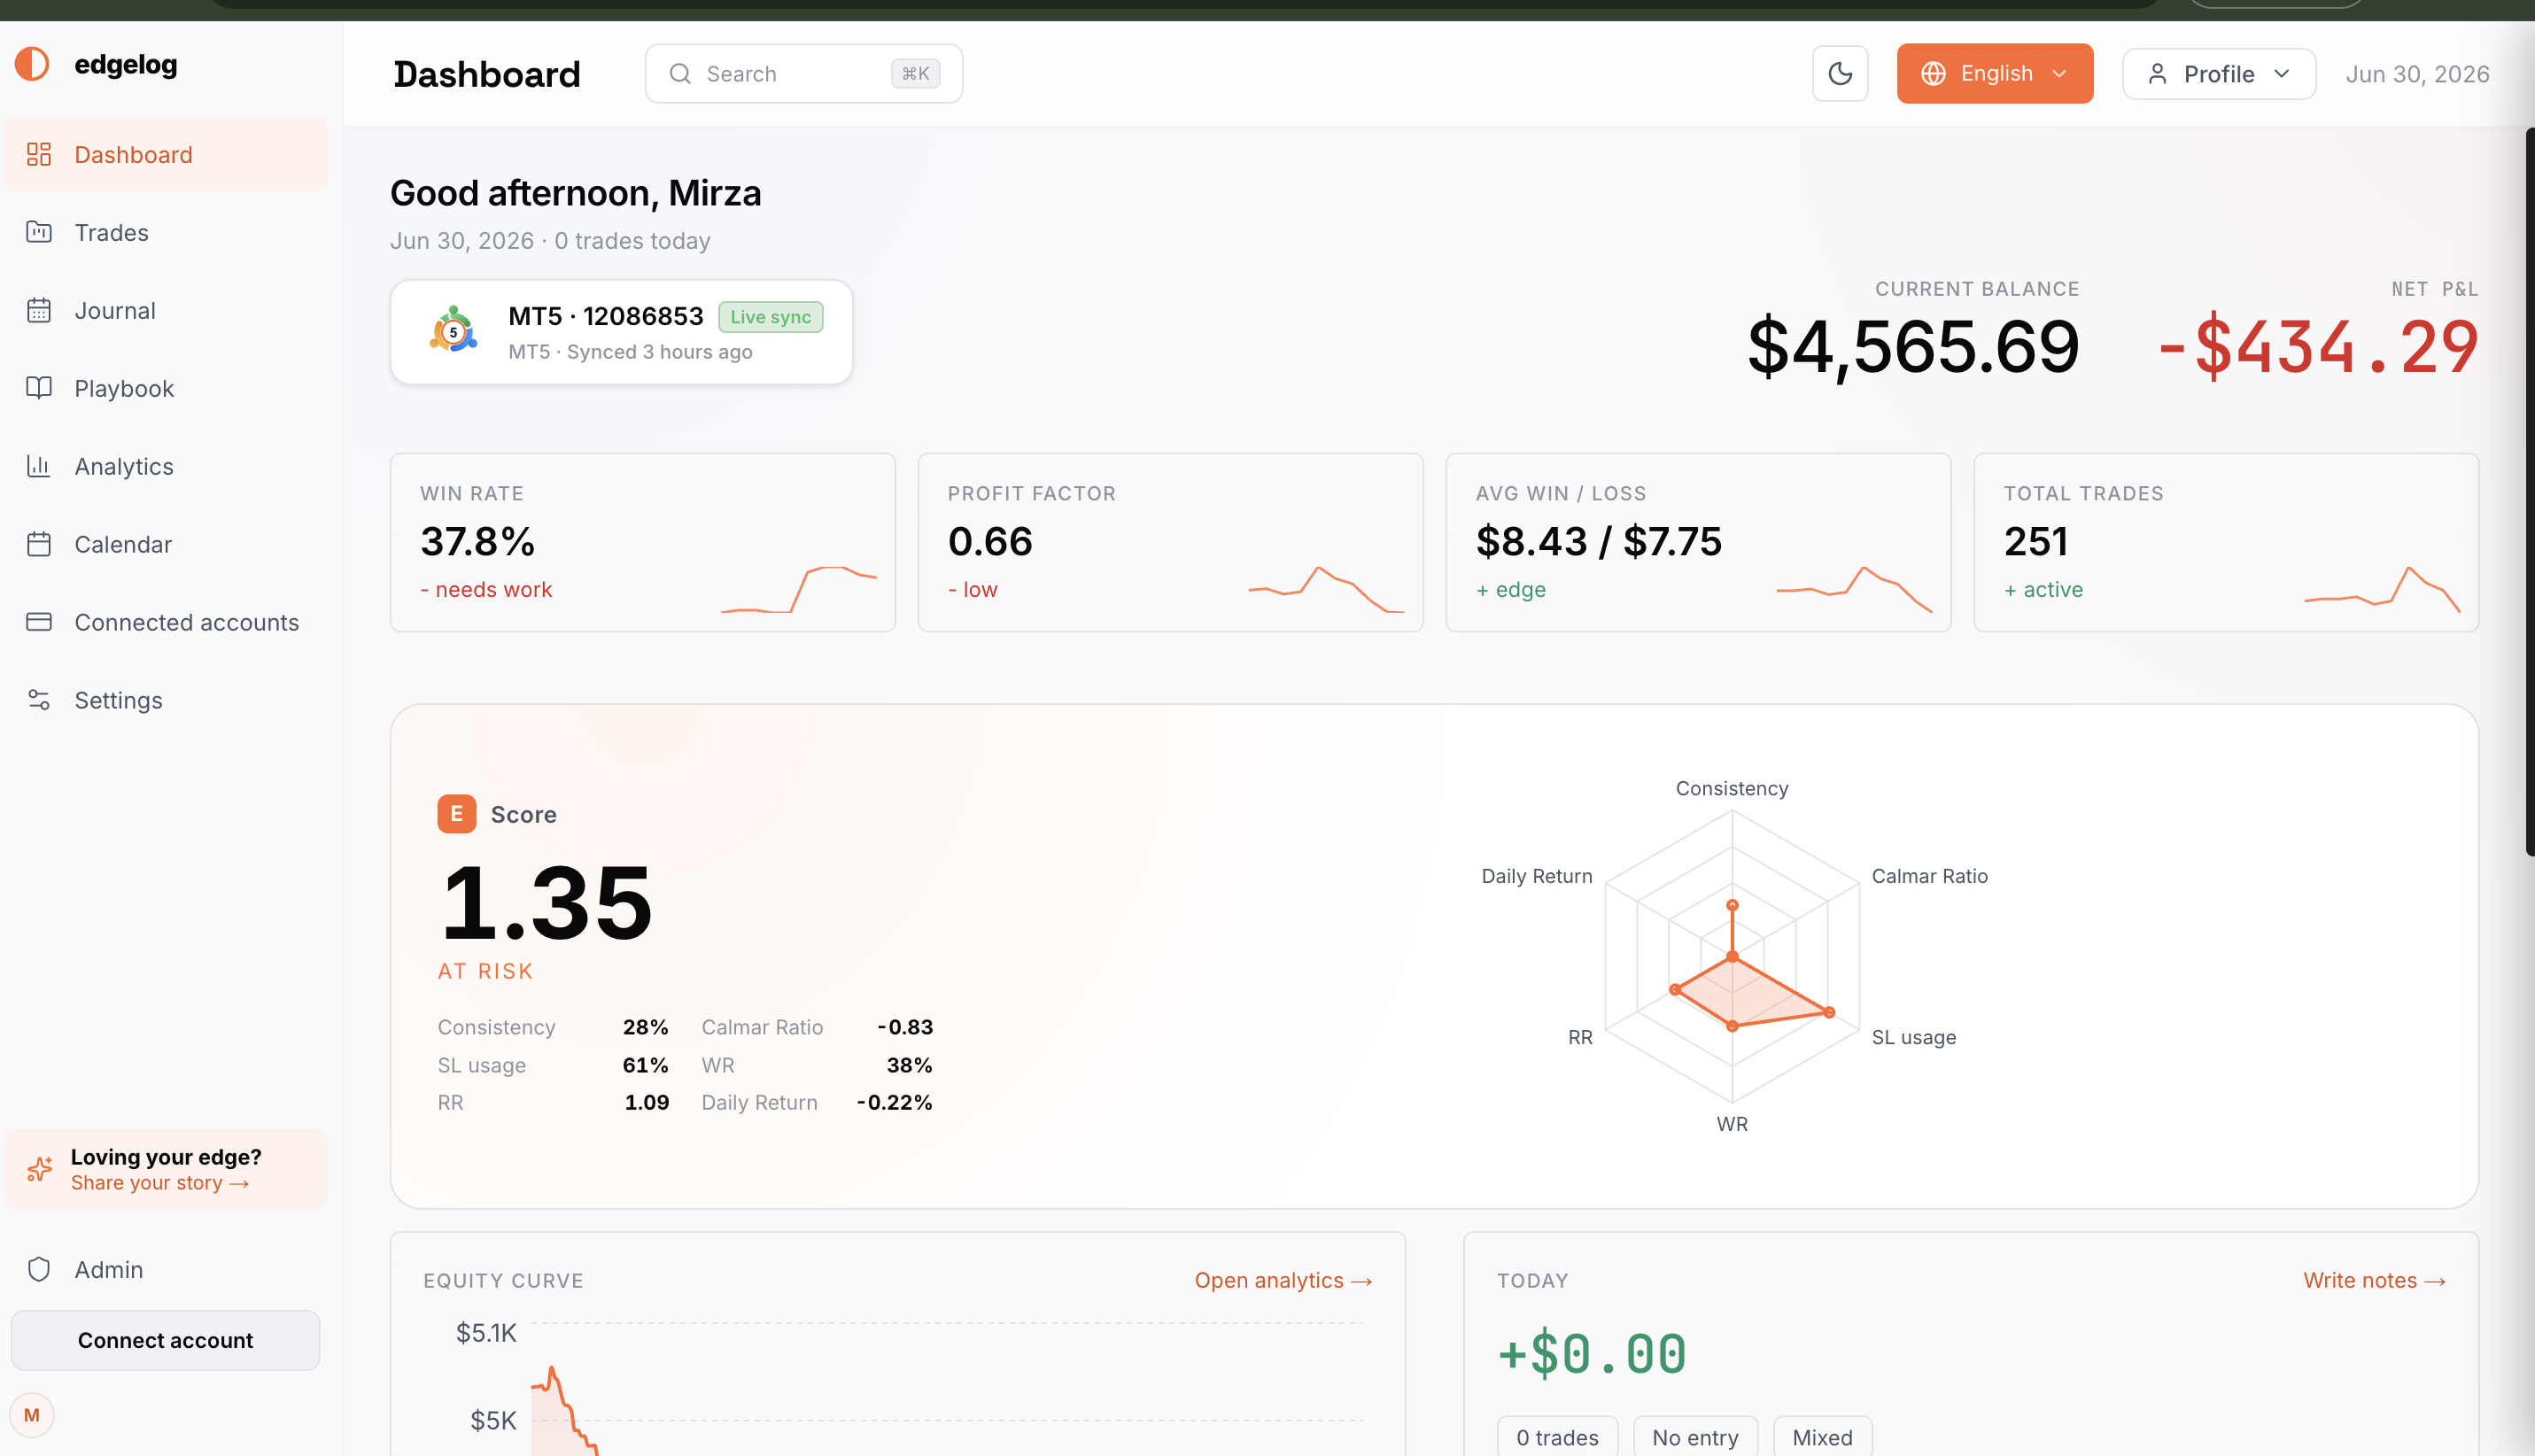The width and height of the screenshot is (2535, 1456).
Task: Click the Good afternoon, Mirza greeting
Action: (x=576, y=193)
